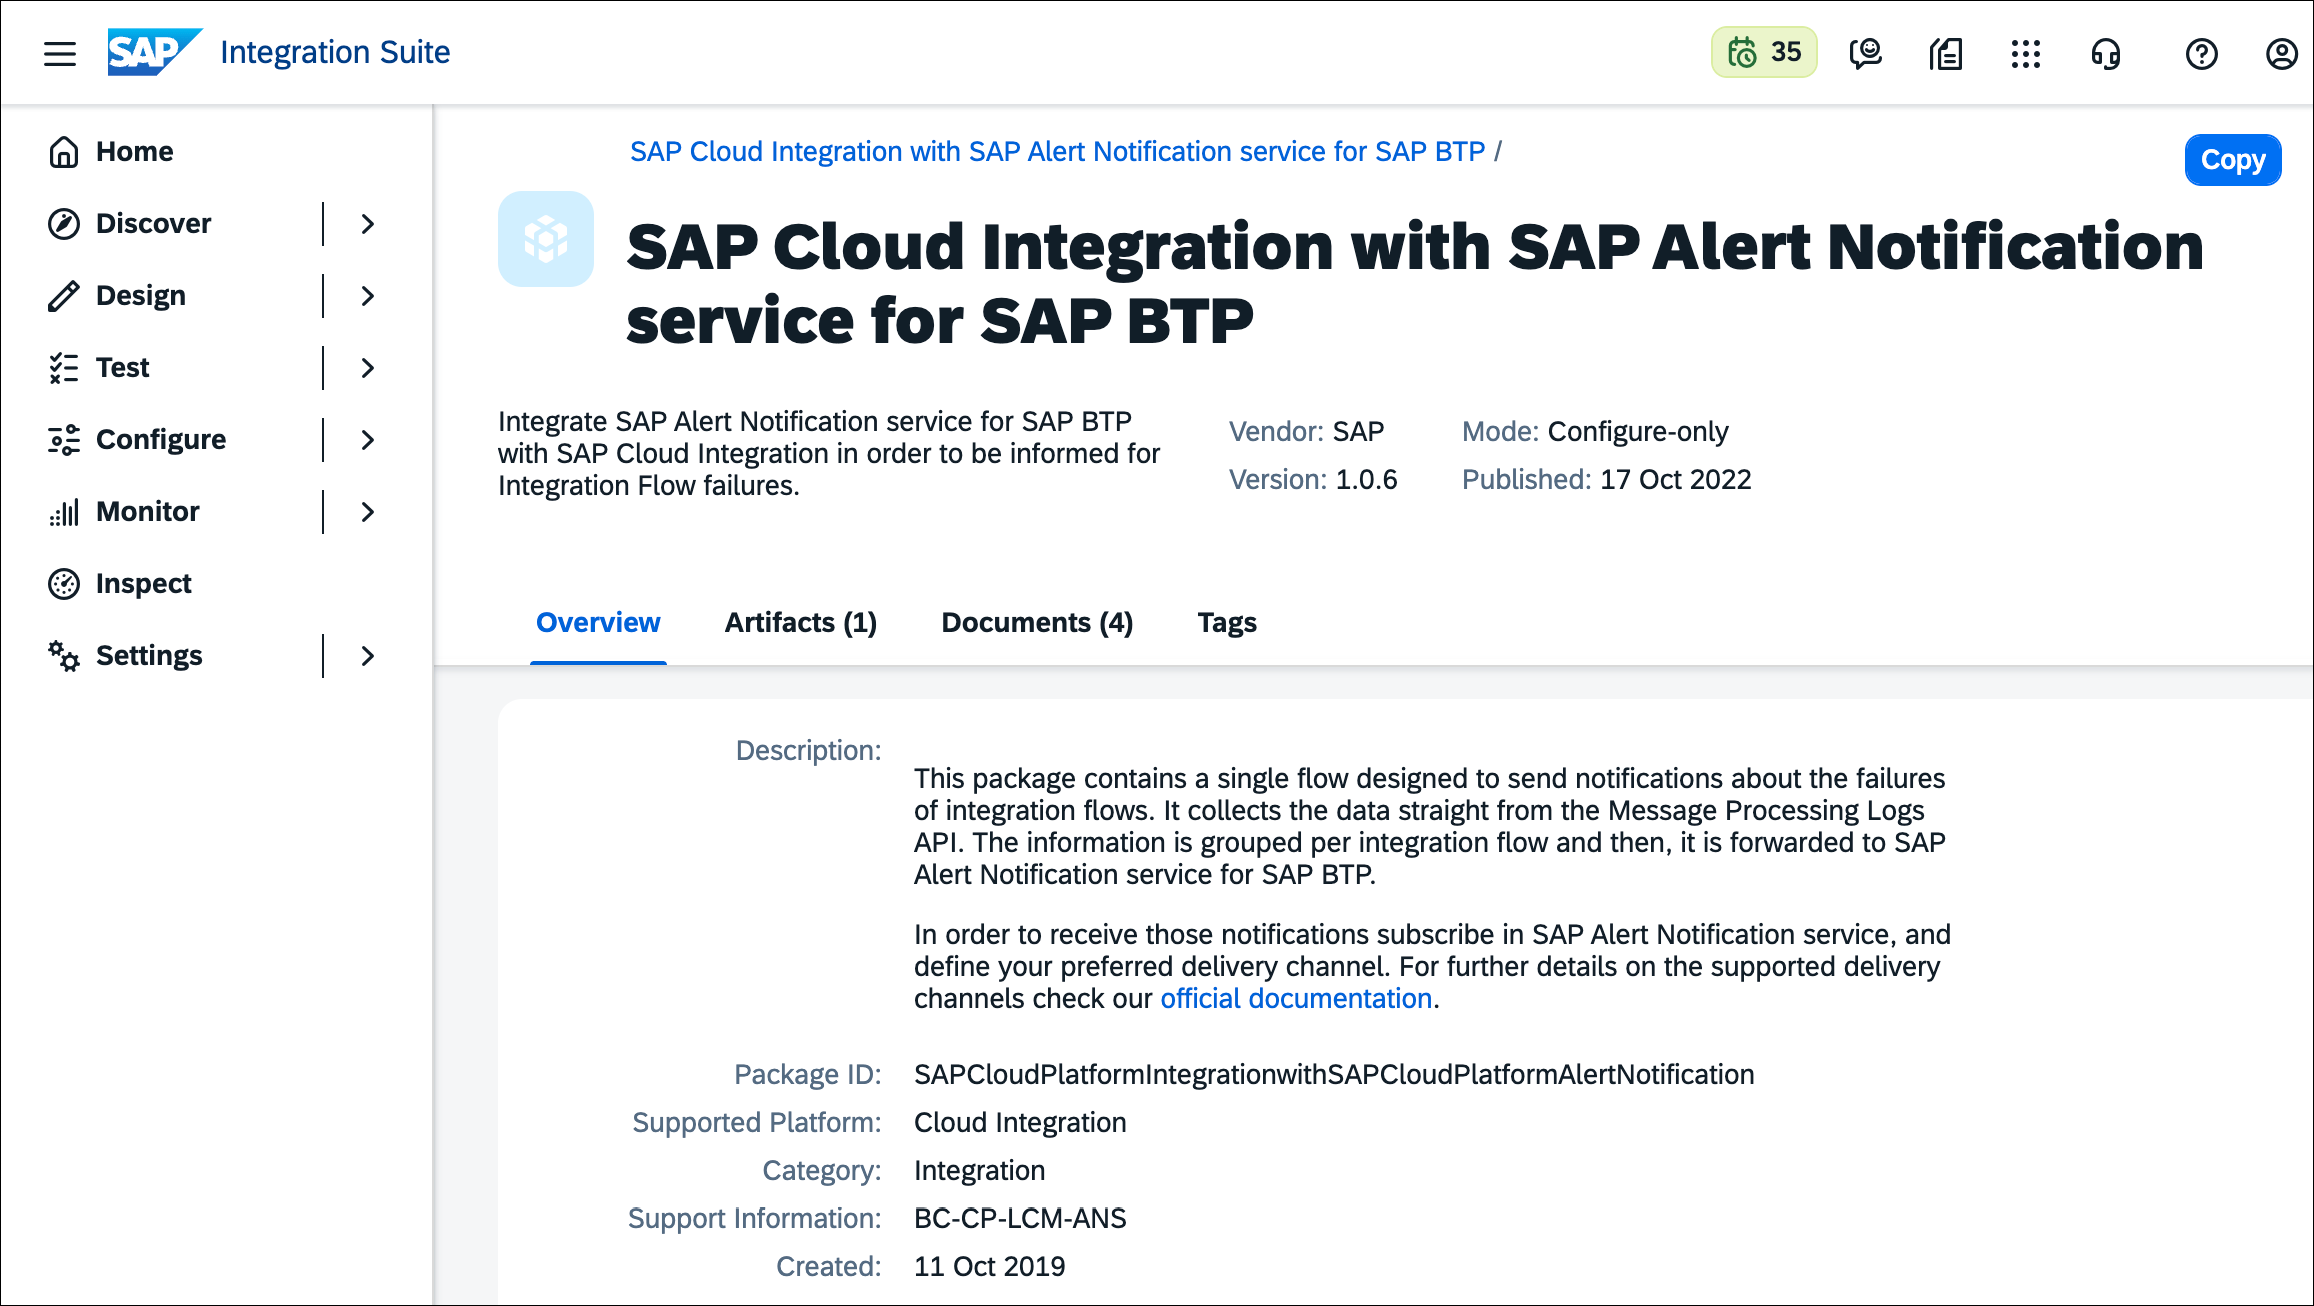Click the Settings gears icon
Viewport: 2314px width, 1306px height.
(64, 656)
